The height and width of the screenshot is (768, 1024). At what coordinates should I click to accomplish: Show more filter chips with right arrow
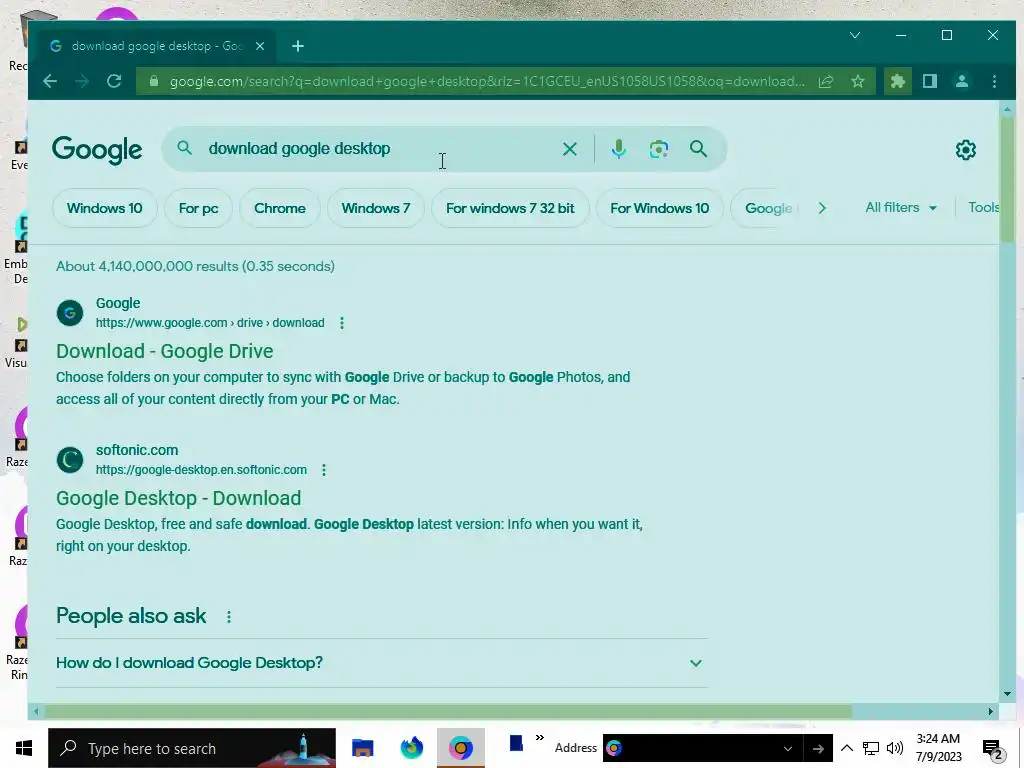pyautogui.click(x=822, y=208)
